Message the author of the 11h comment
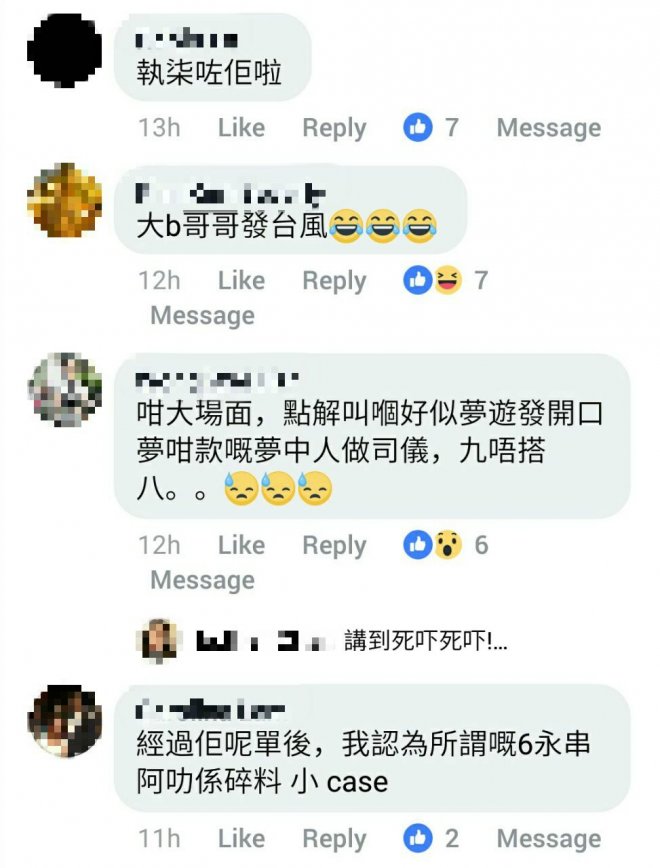The width and height of the screenshot is (660, 868). click(x=549, y=839)
